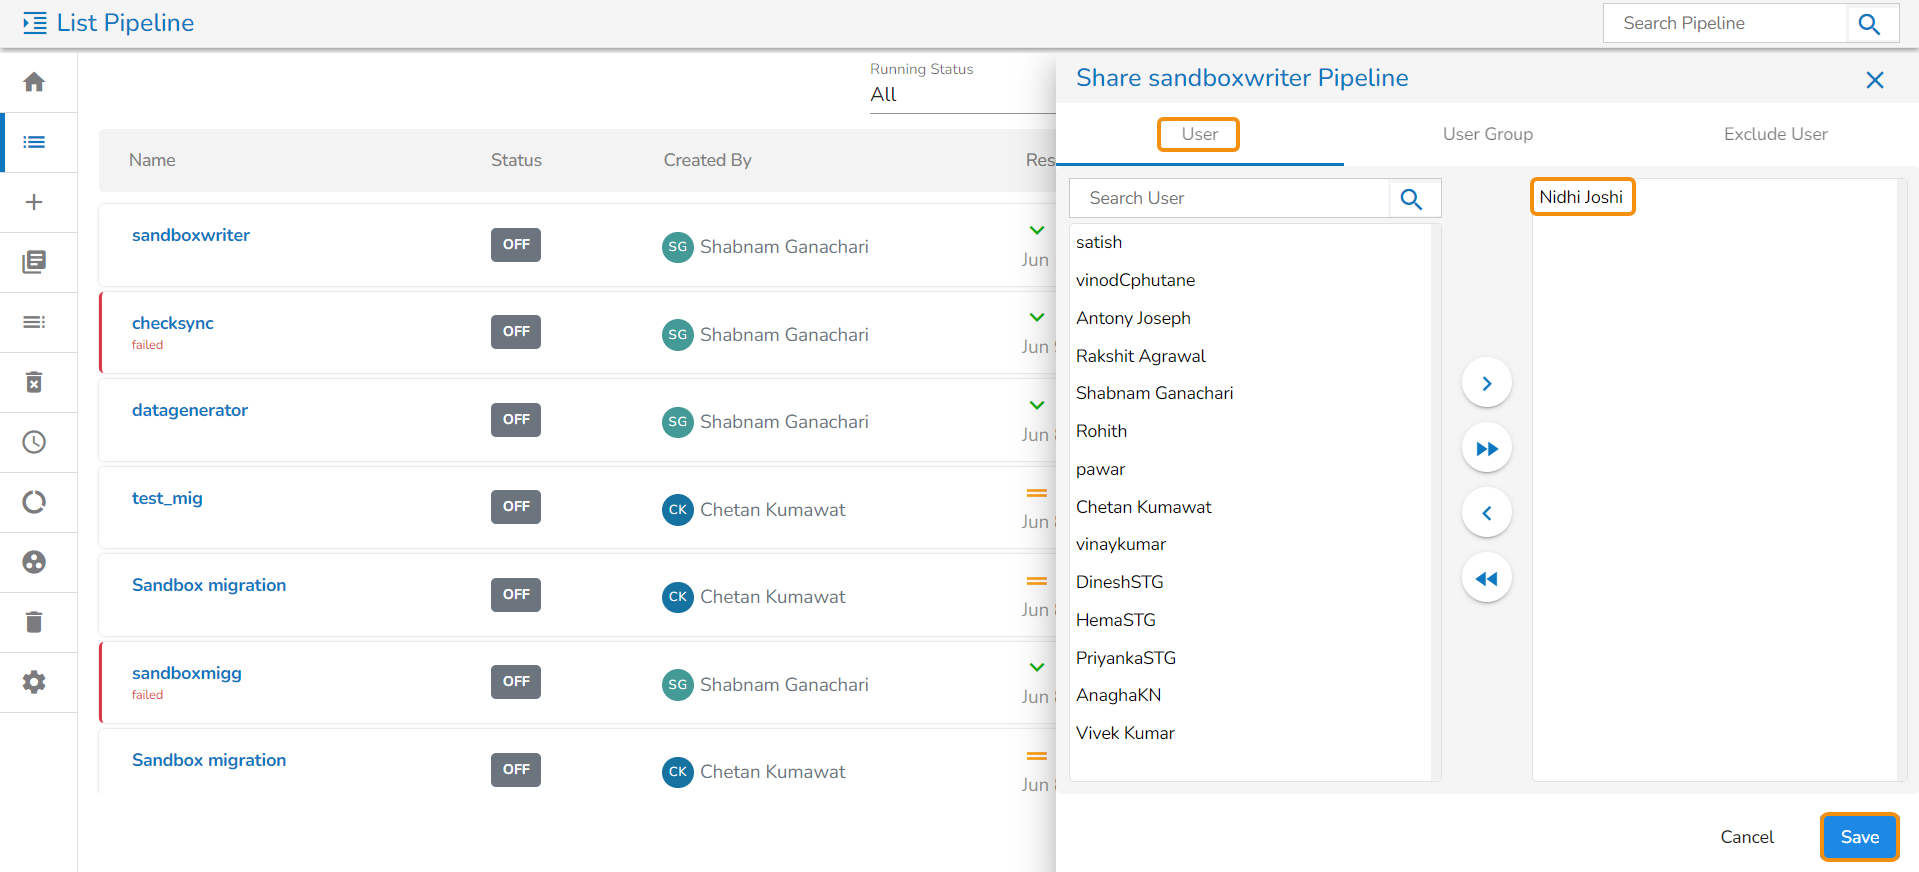Toggle the OFF switch for checksync pipeline

click(515, 332)
